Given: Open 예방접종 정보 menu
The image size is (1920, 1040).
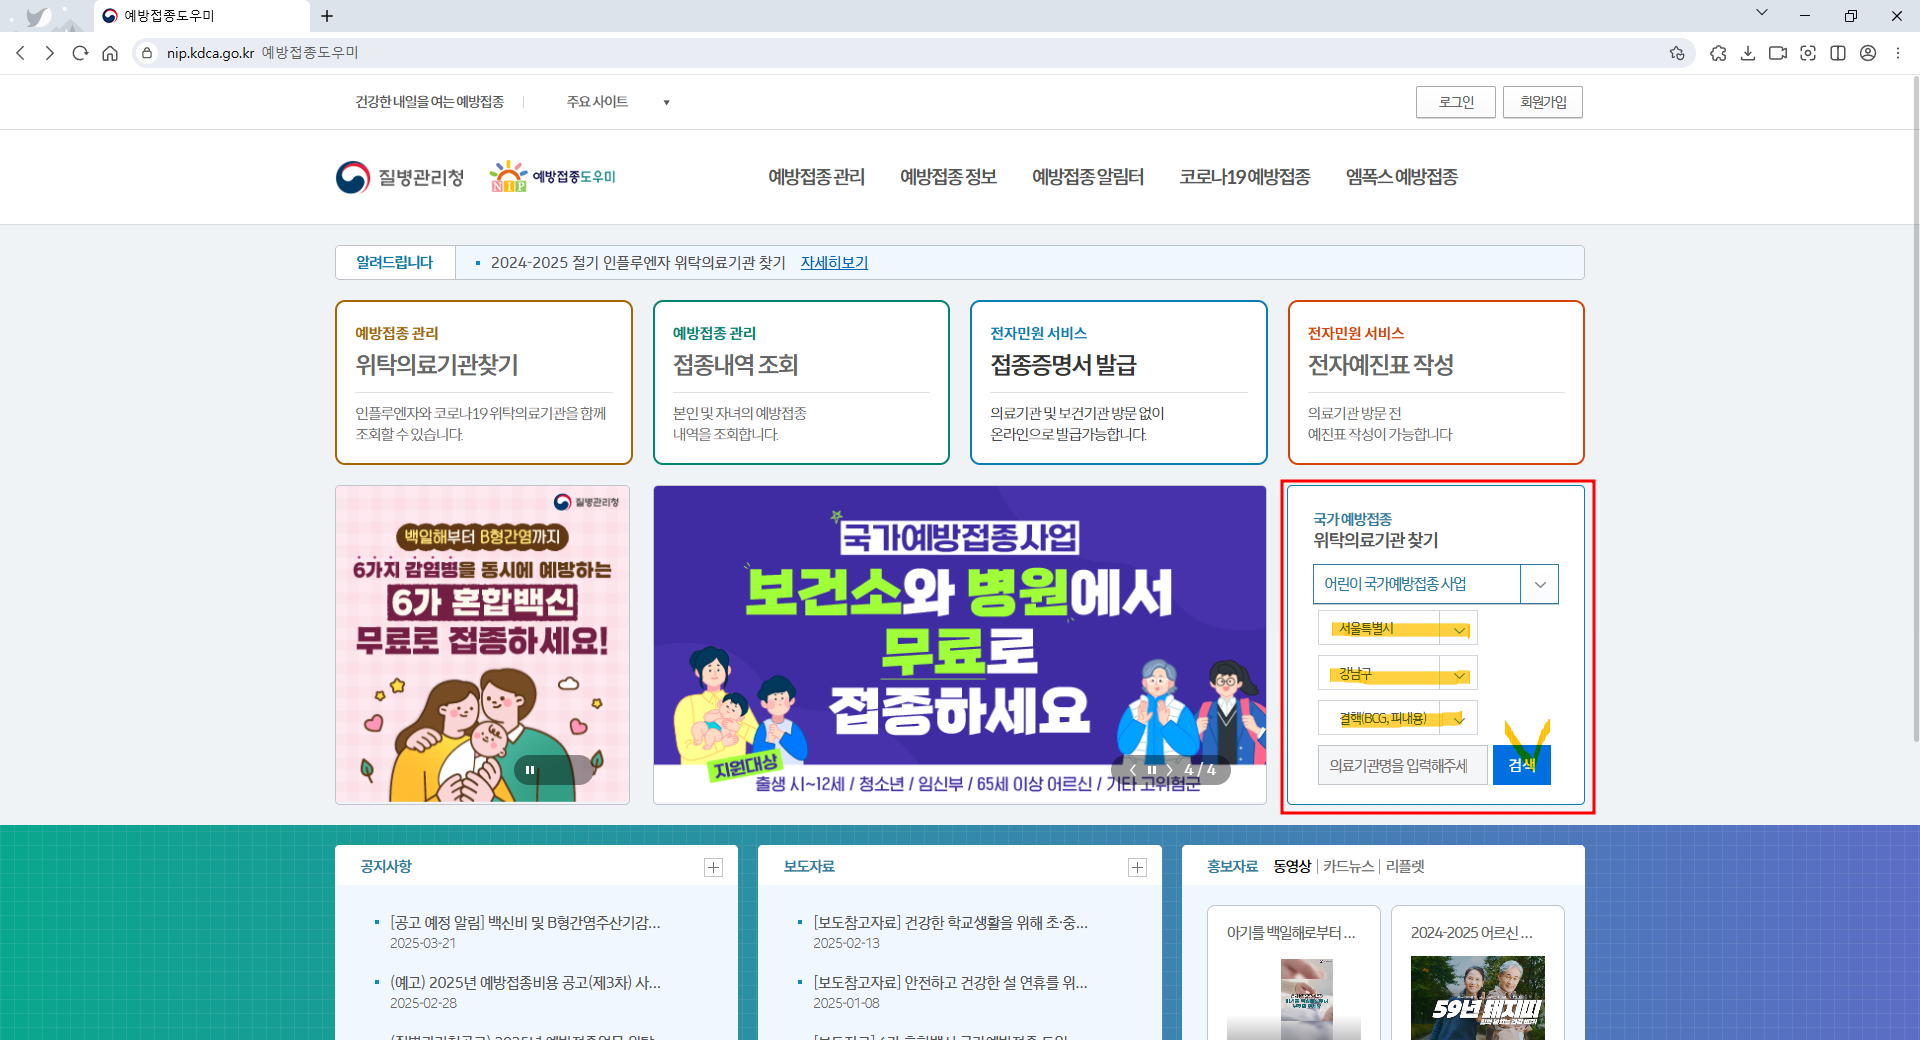Looking at the screenshot, I should coord(948,177).
